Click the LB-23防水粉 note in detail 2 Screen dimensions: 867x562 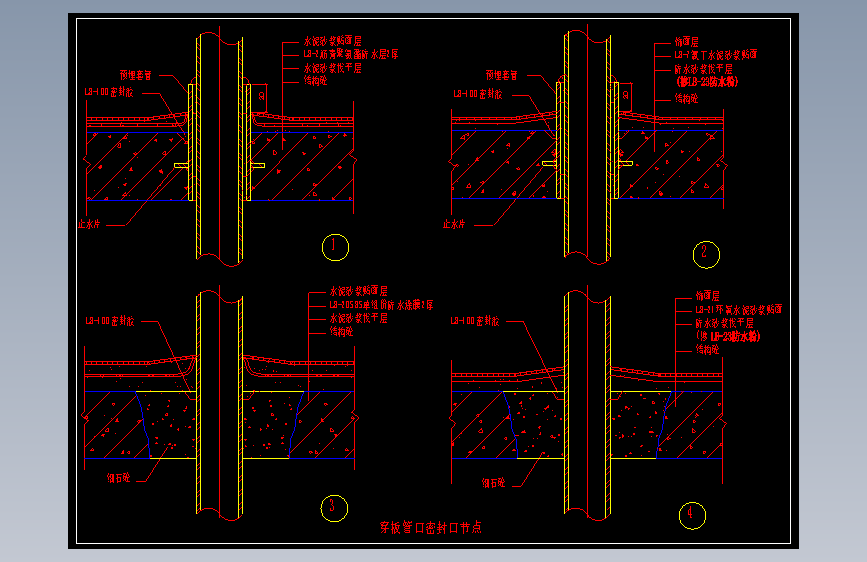(x=707, y=82)
